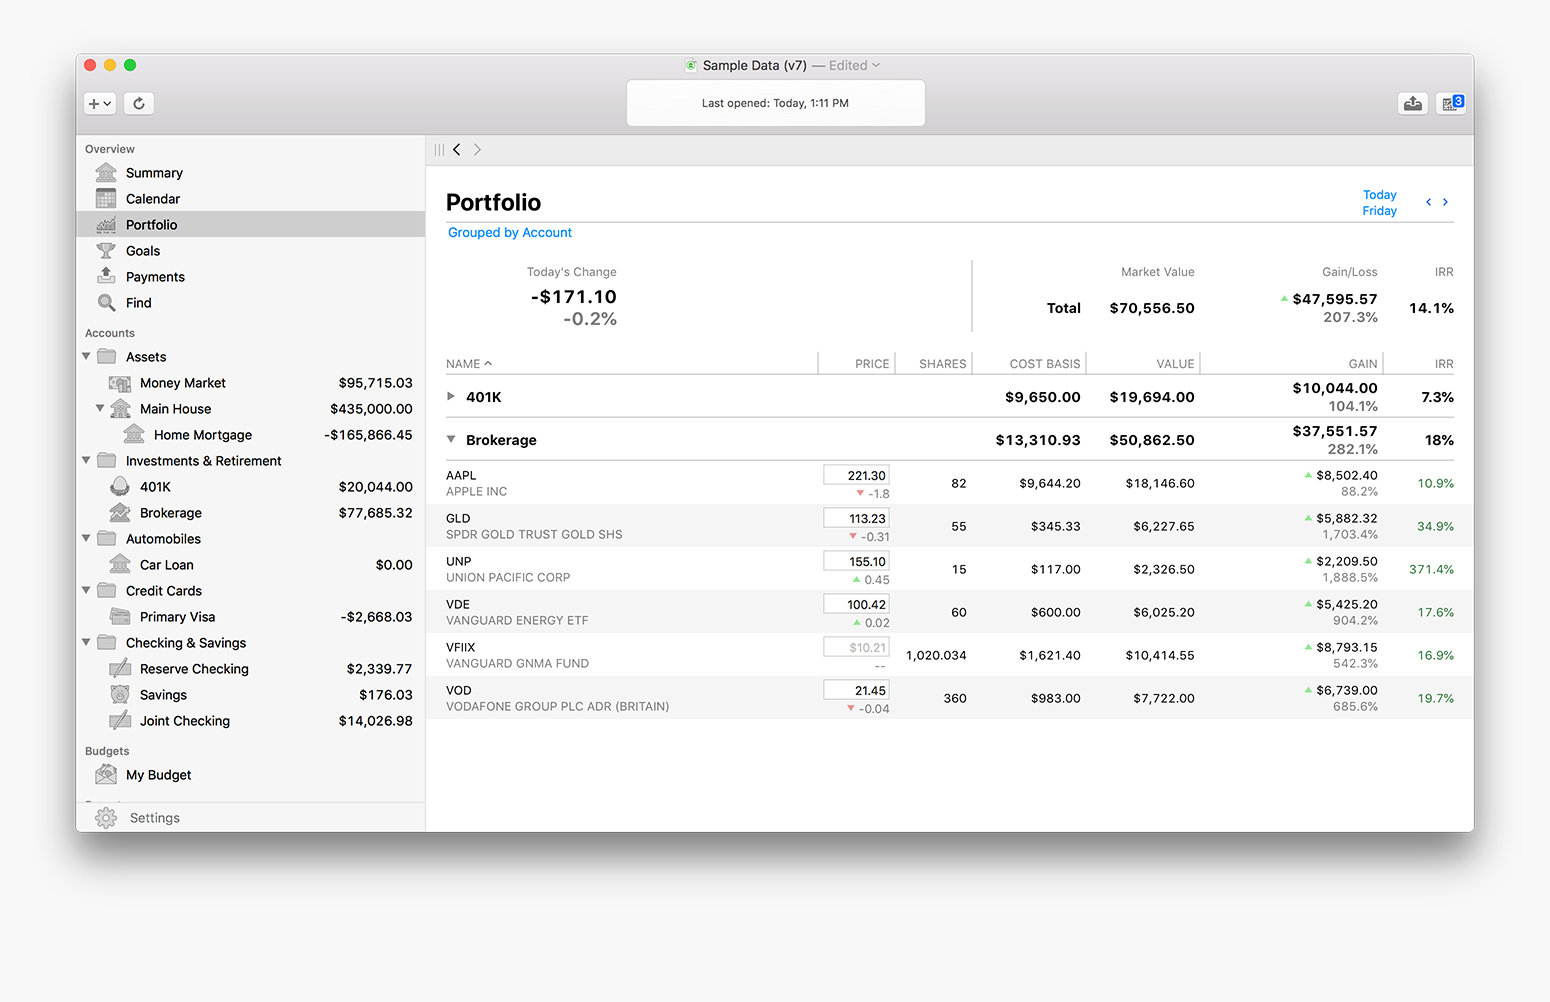
Task: Navigate forward with the right chevron
Action: coord(477,150)
